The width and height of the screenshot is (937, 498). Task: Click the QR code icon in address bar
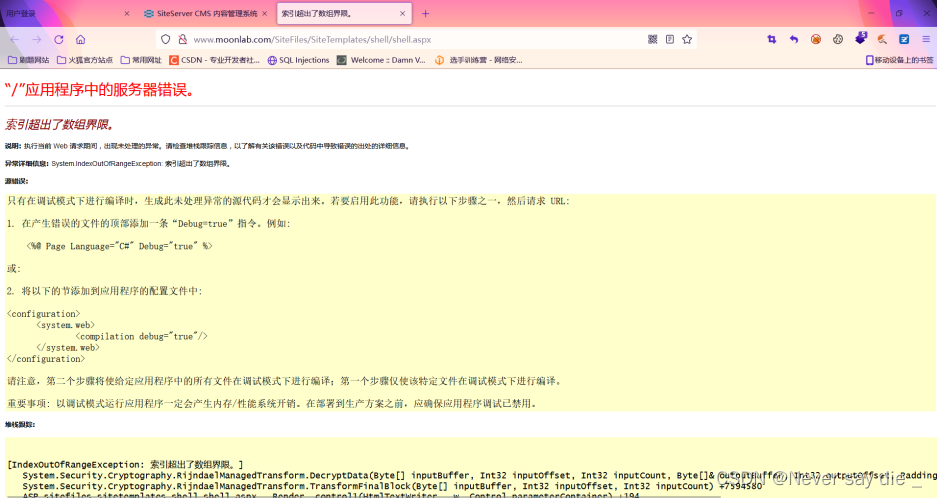coord(653,39)
